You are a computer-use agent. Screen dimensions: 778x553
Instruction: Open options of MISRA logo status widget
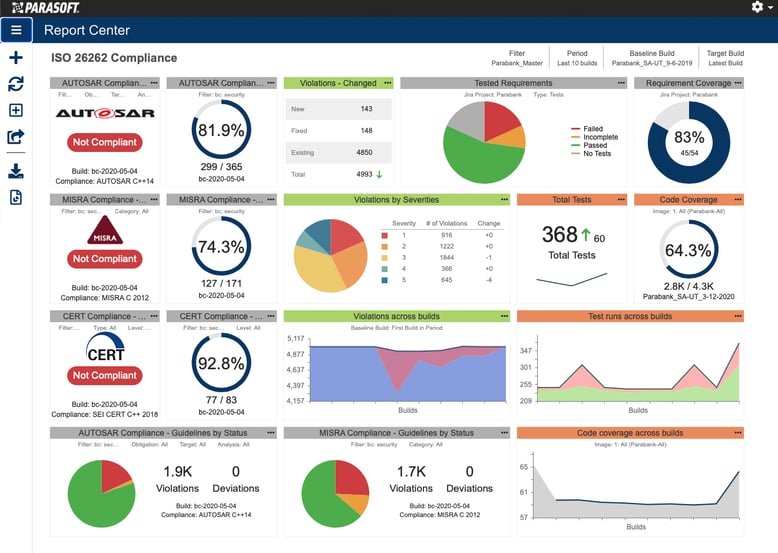pos(154,199)
